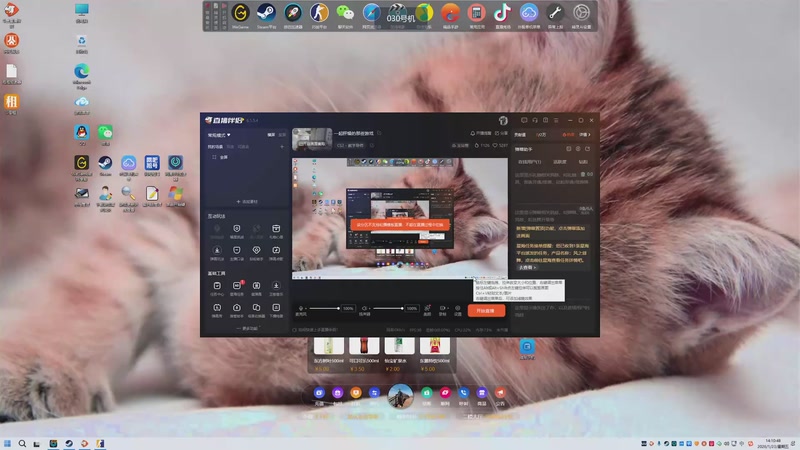Adjust the microphone volume slider
800x450 pixels.
[x=324, y=308]
